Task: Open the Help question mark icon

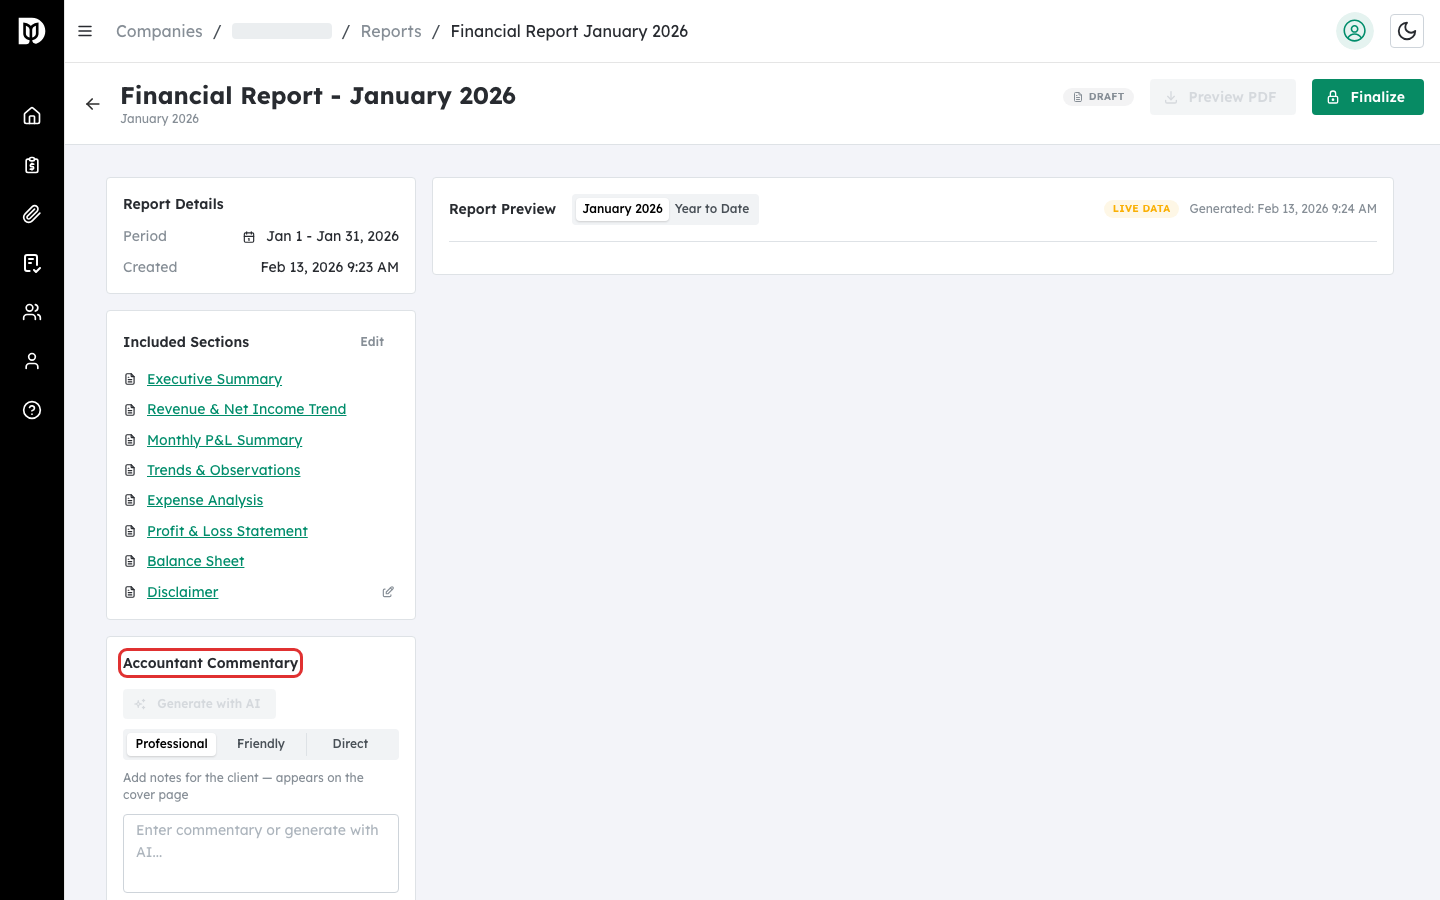Action: tap(31, 410)
